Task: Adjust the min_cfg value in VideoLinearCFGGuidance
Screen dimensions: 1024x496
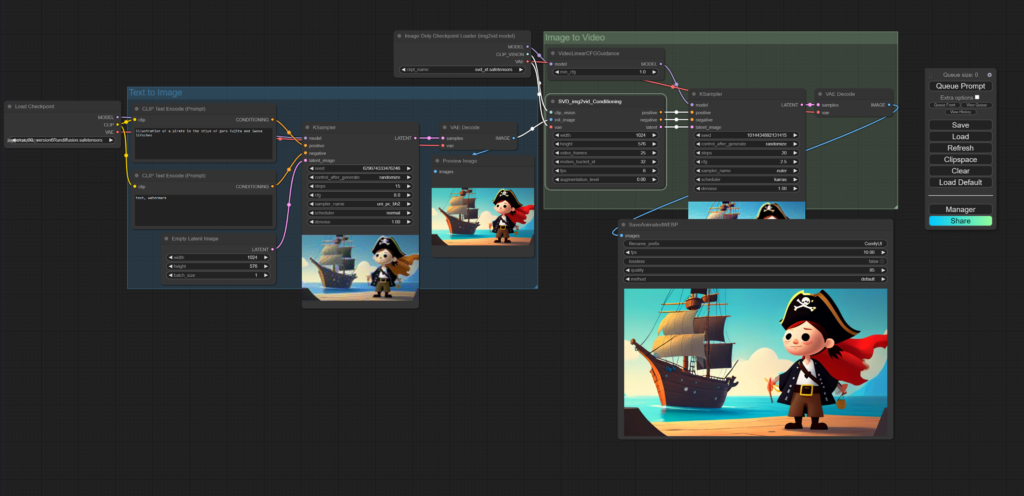Action: [x=607, y=72]
